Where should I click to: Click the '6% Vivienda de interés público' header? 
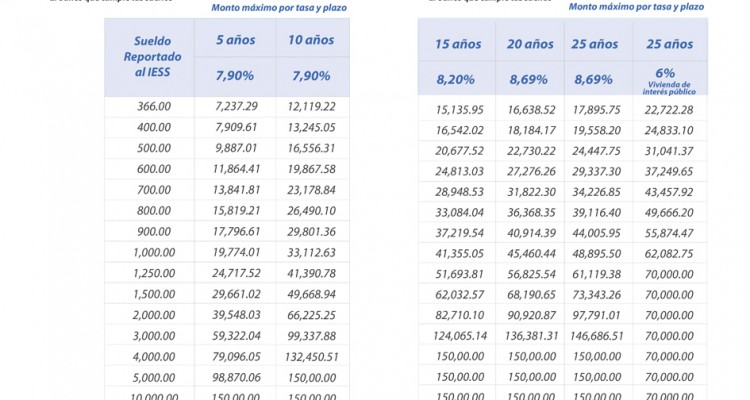tap(669, 76)
